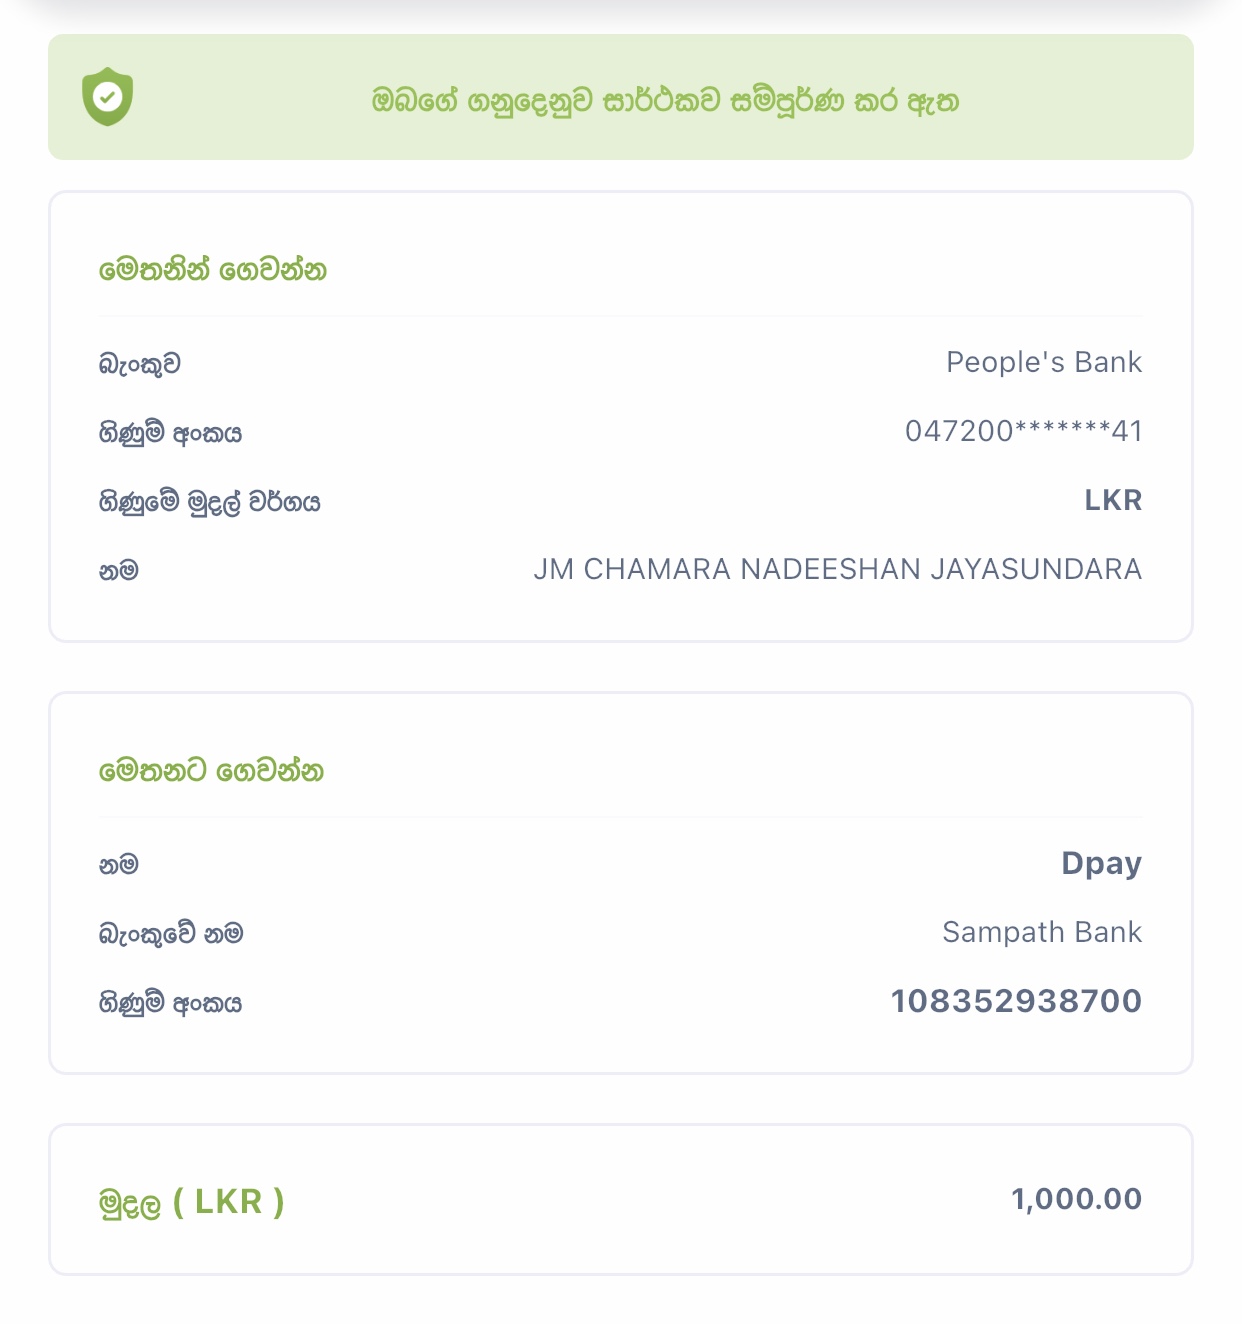Select payee account number 108352938700
Image resolution: width=1242 pixels, height=1324 pixels.
point(1016,1001)
